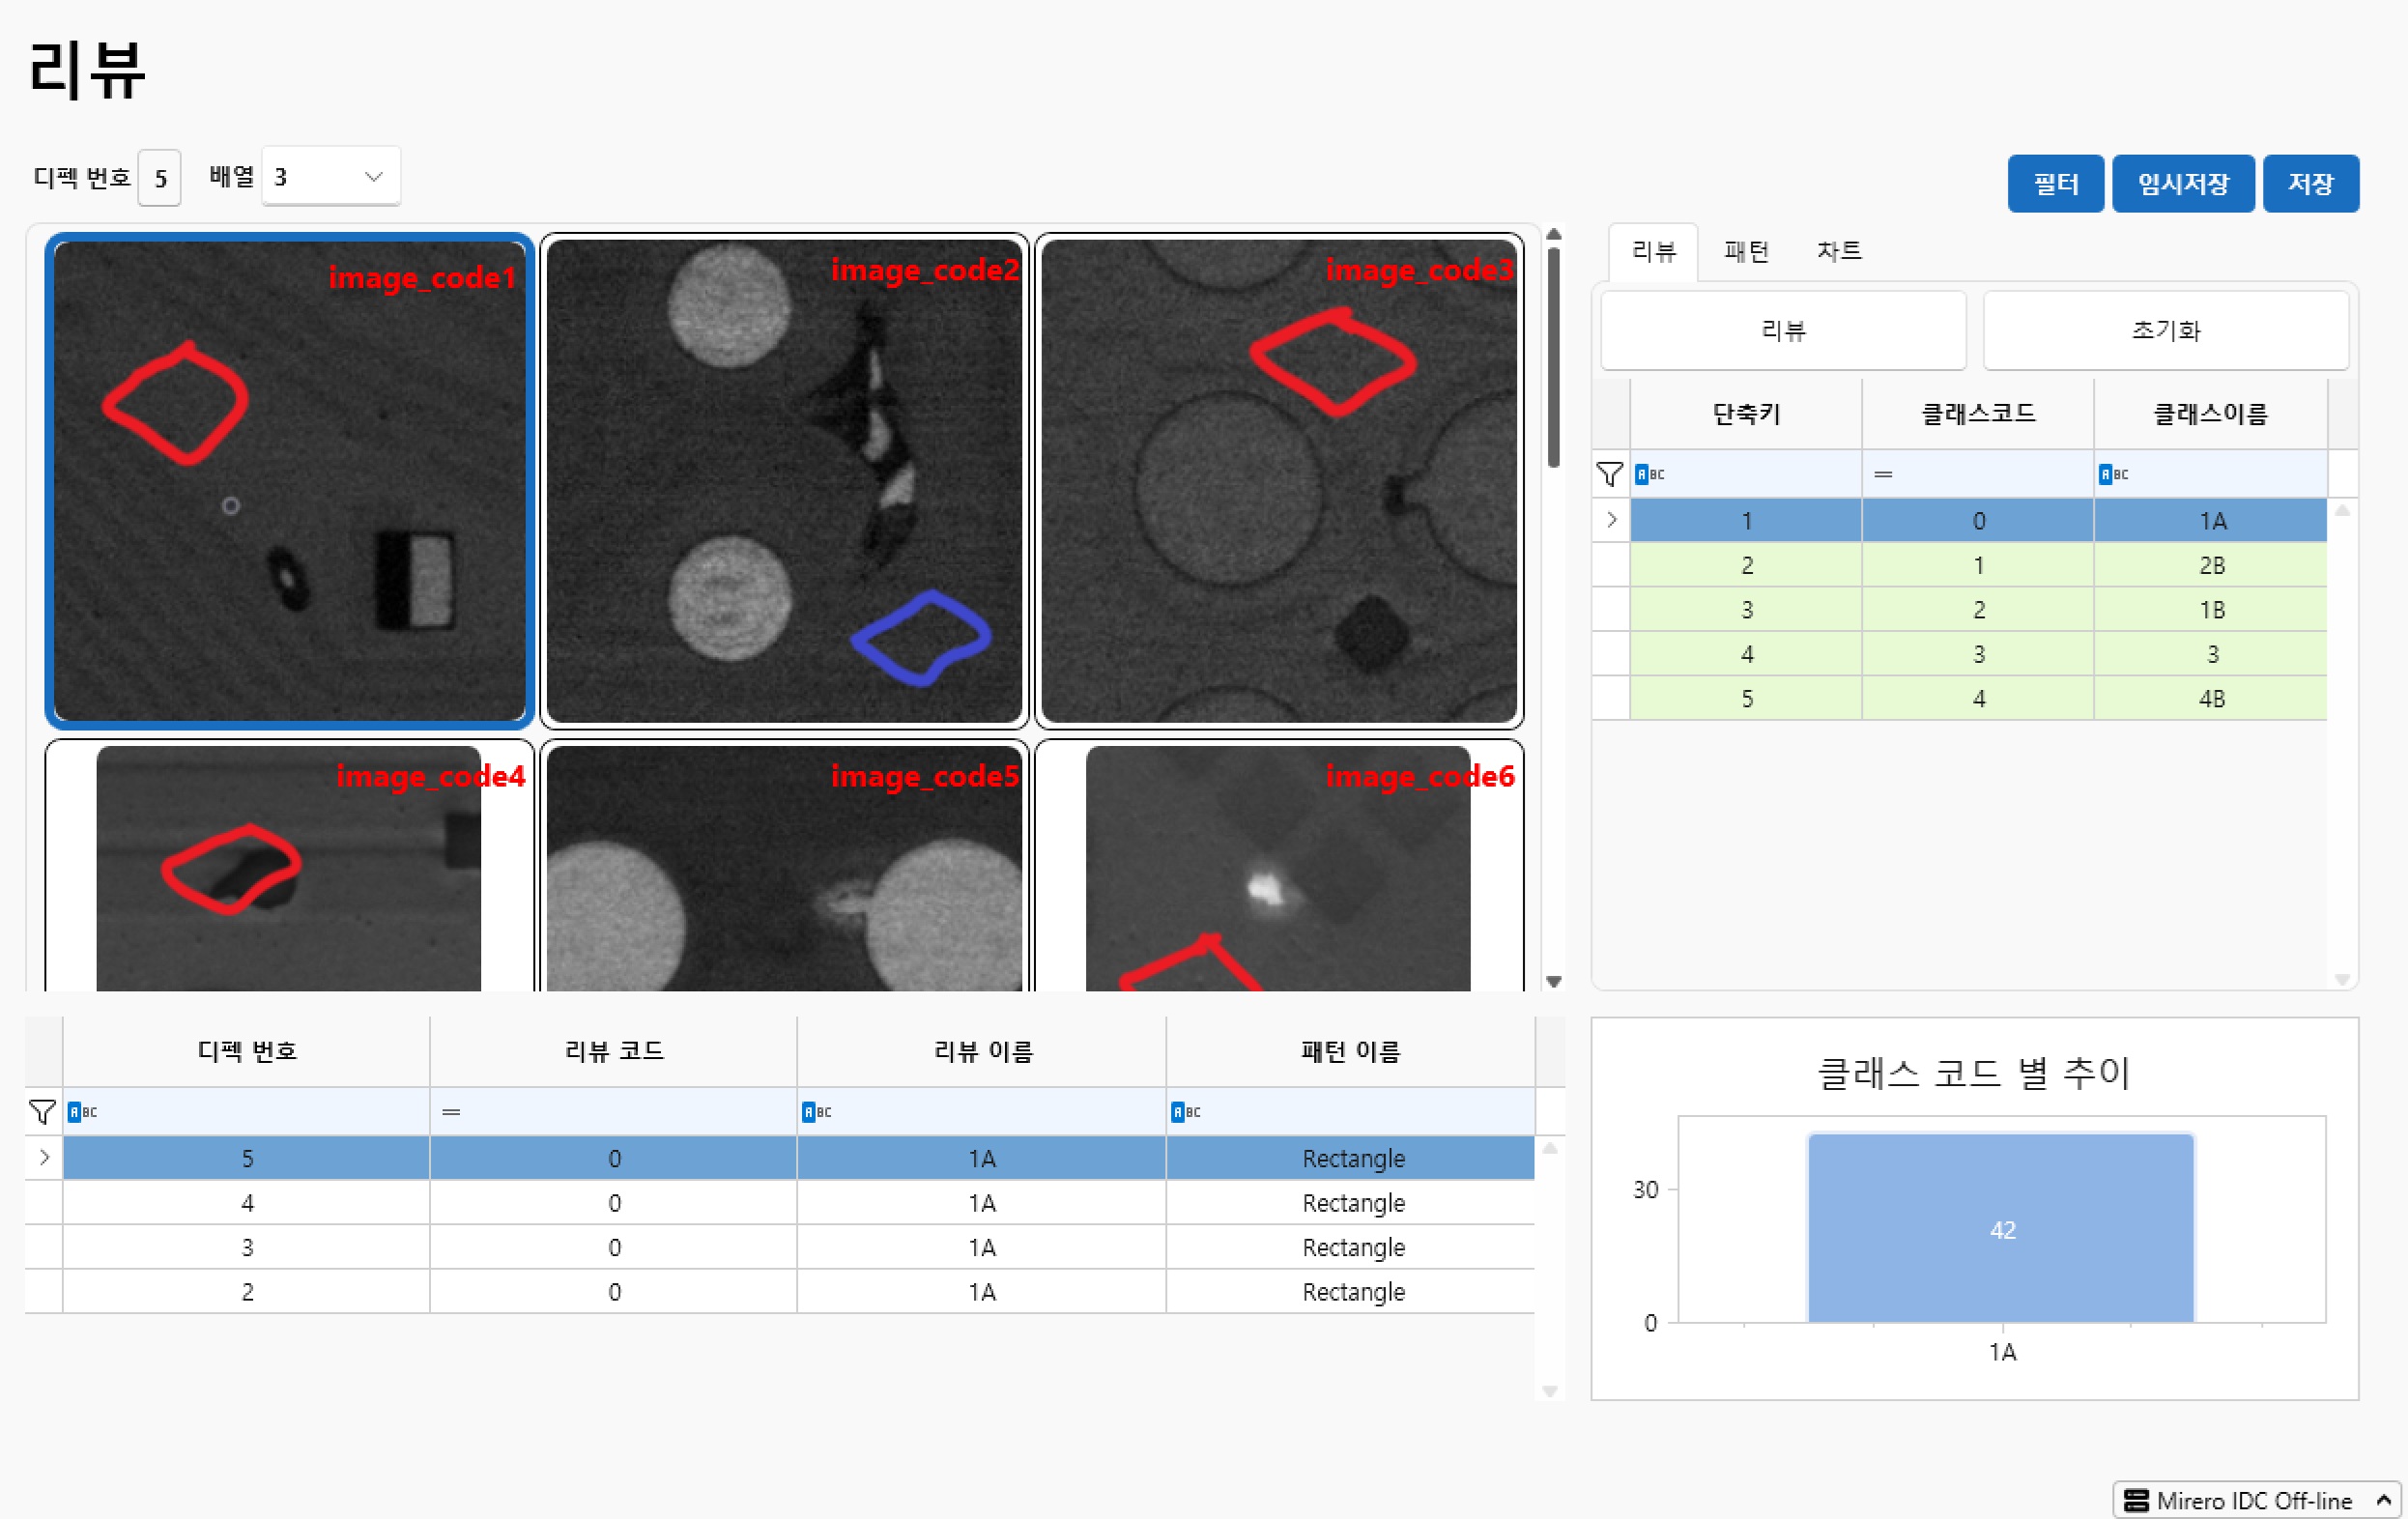This screenshot has width=2408, height=1519.
Task: Click the equals operator icon under 클래스코드 column
Action: pos(1883,474)
